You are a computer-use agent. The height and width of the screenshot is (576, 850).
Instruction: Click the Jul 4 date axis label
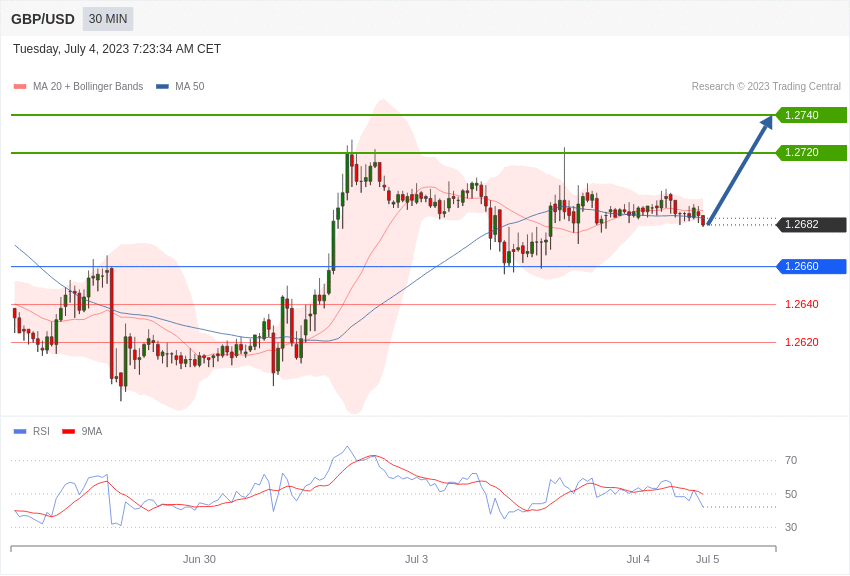tap(638, 559)
